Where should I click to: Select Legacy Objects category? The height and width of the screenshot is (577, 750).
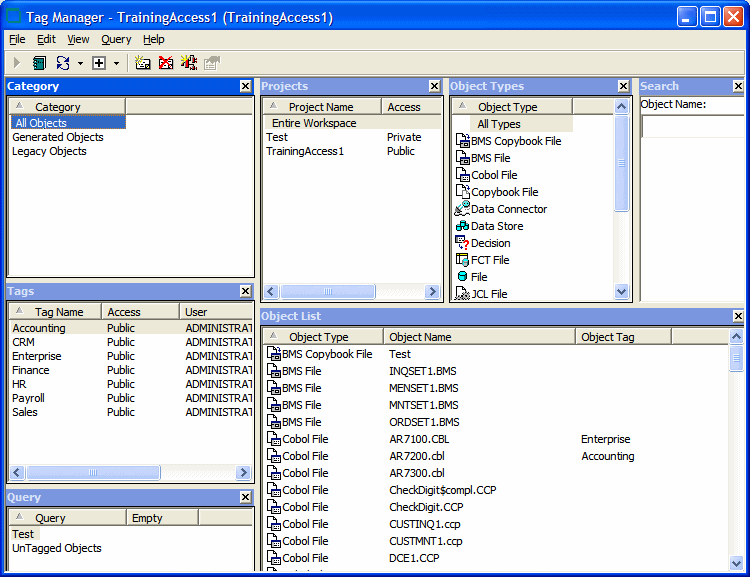coord(49,151)
